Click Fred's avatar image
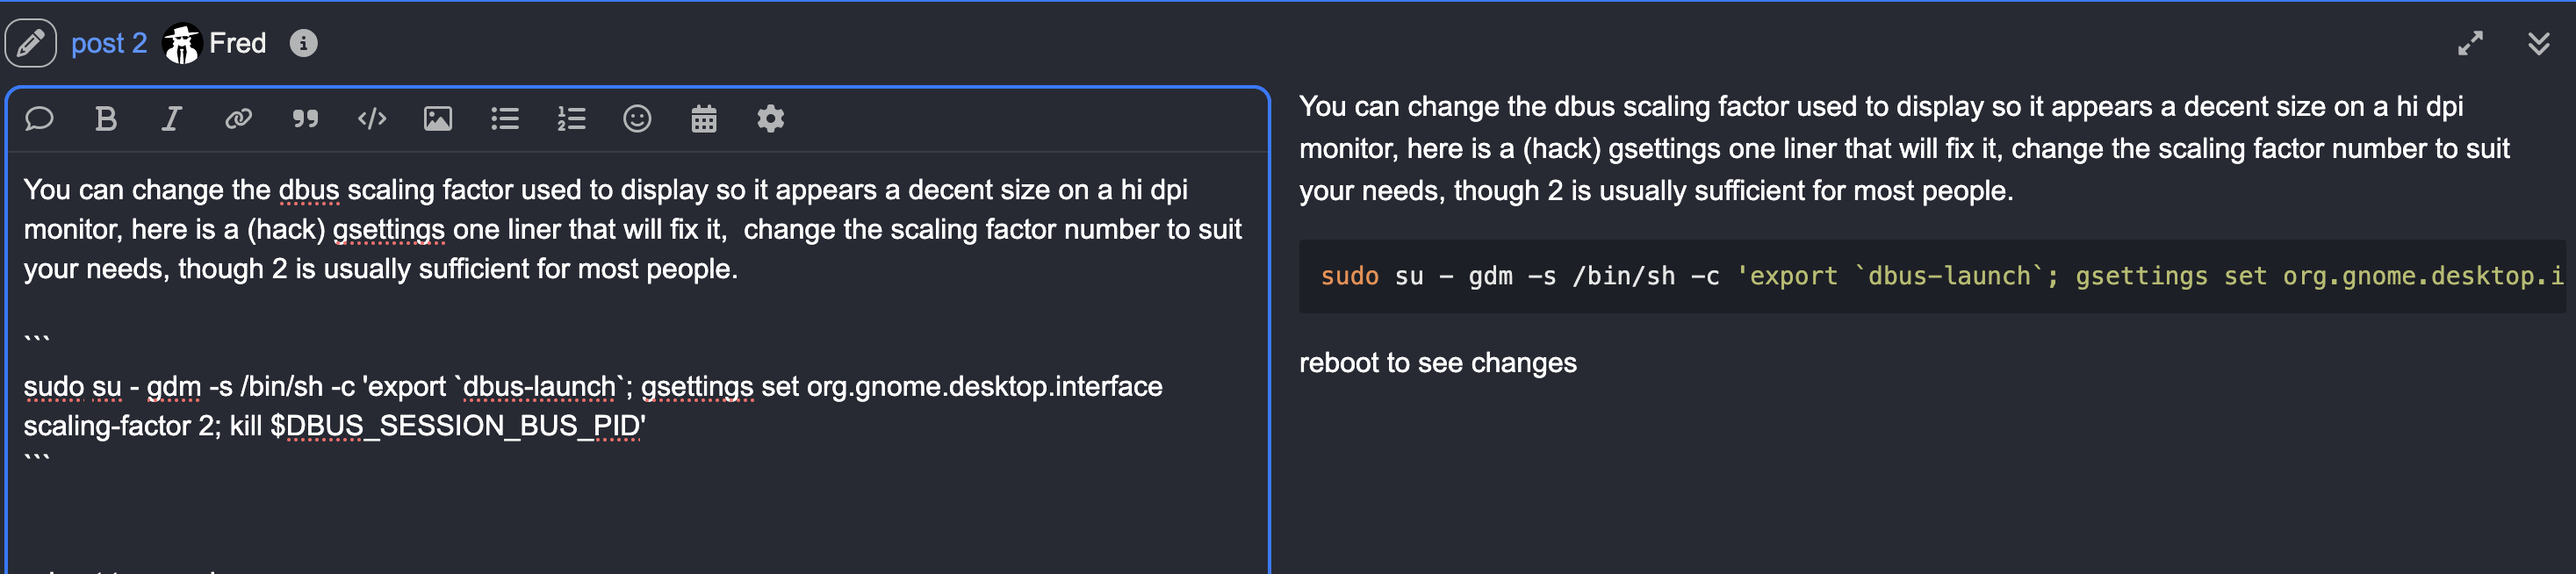Viewport: 2576px width, 574px height. tap(182, 43)
